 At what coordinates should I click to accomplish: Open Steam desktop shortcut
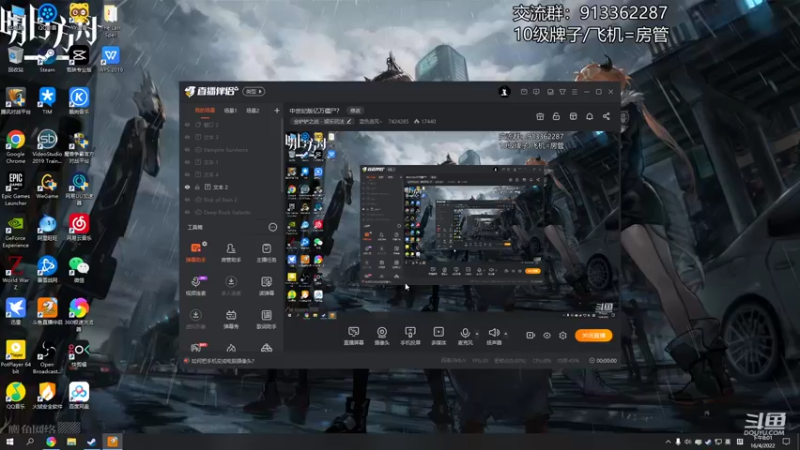[x=47, y=60]
